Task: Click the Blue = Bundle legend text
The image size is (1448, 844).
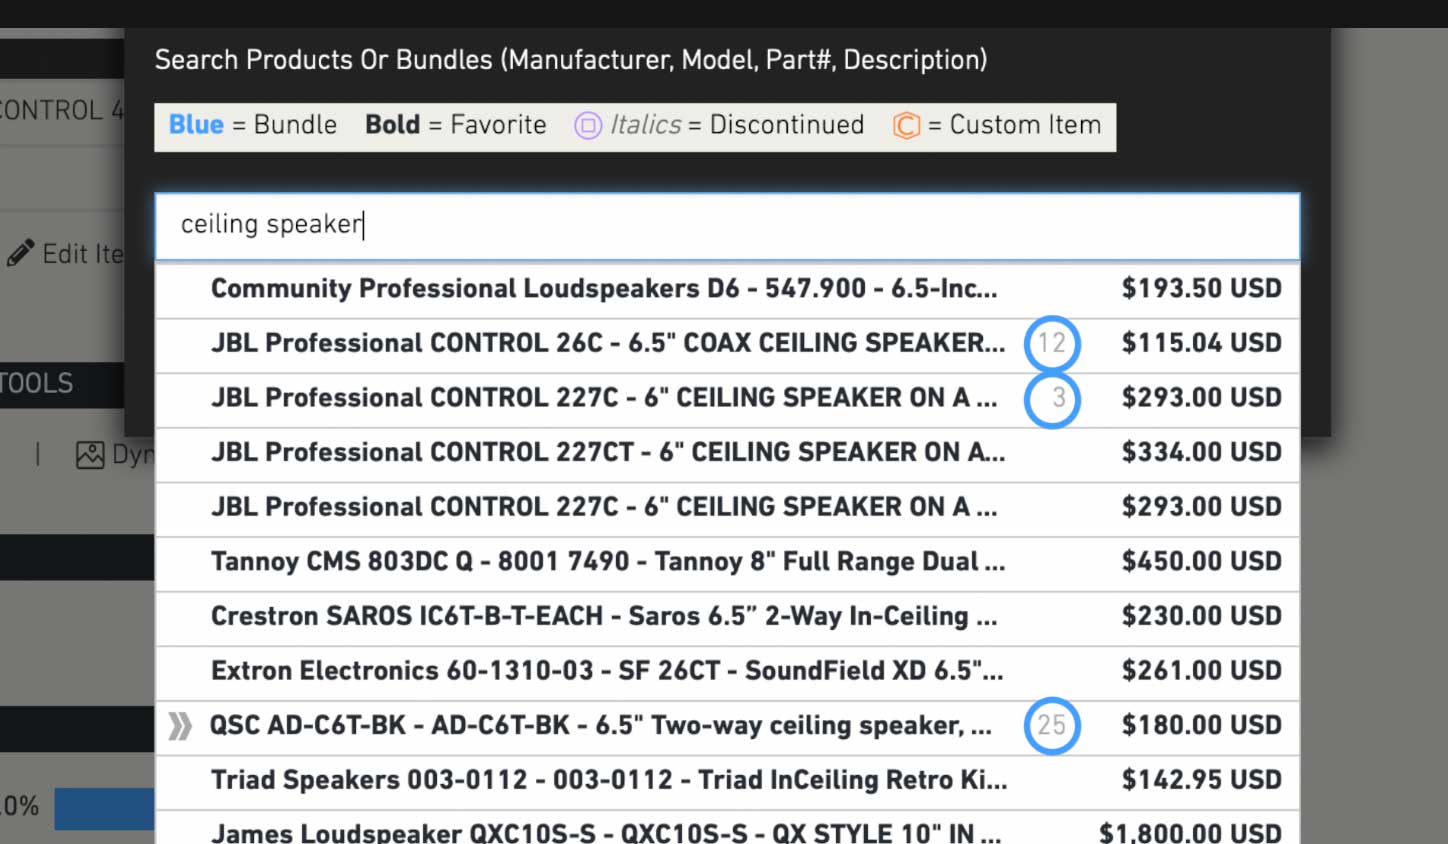Action: (253, 125)
